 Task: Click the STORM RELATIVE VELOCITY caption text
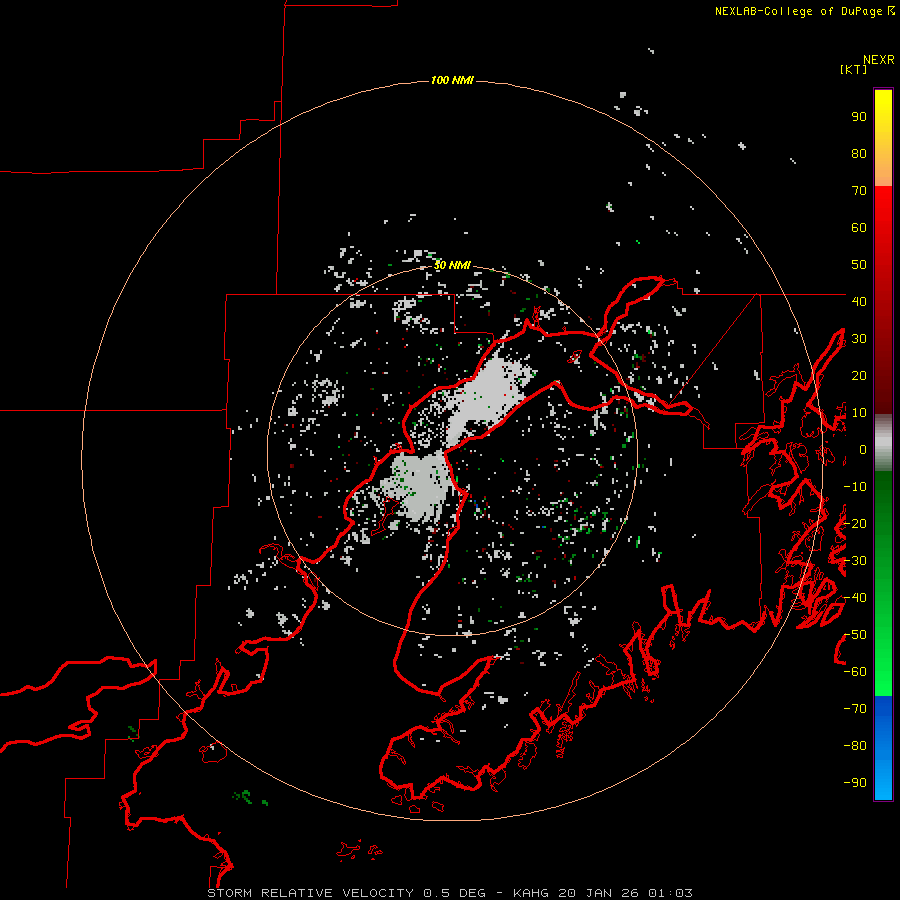tap(310, 893)
